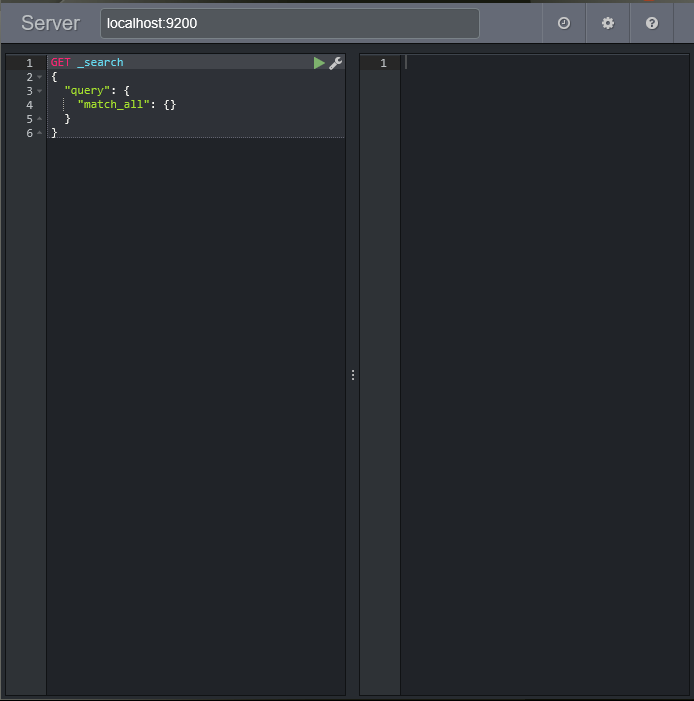This screenshot has width=694, height=701.
Task: Open the wrench request options menu
Action: coord(336,63)
